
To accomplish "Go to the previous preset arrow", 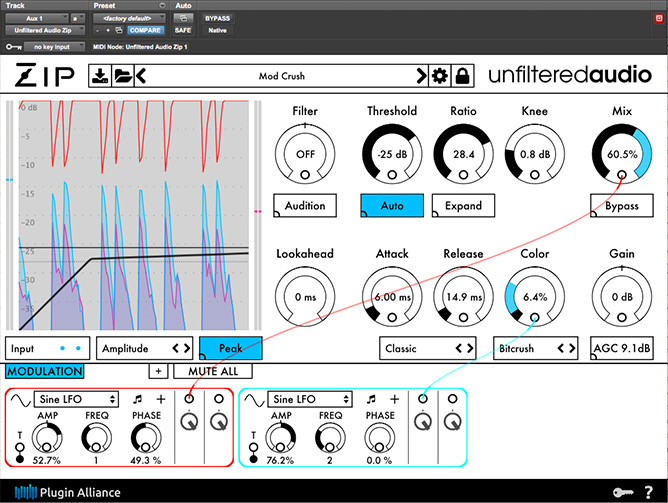I will tap(141, 76).
